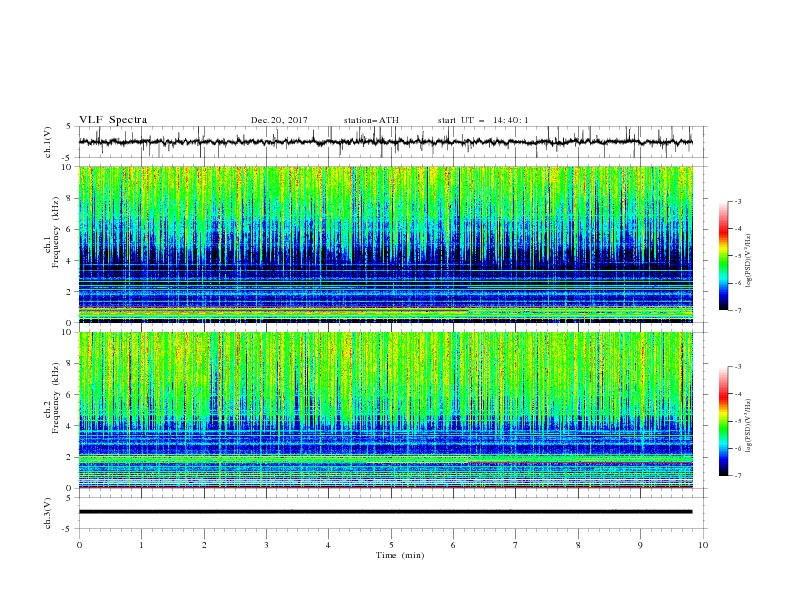Click the "ch.1(V)" axis label
The width and height of the screenshot is (792, 612).
48,142
